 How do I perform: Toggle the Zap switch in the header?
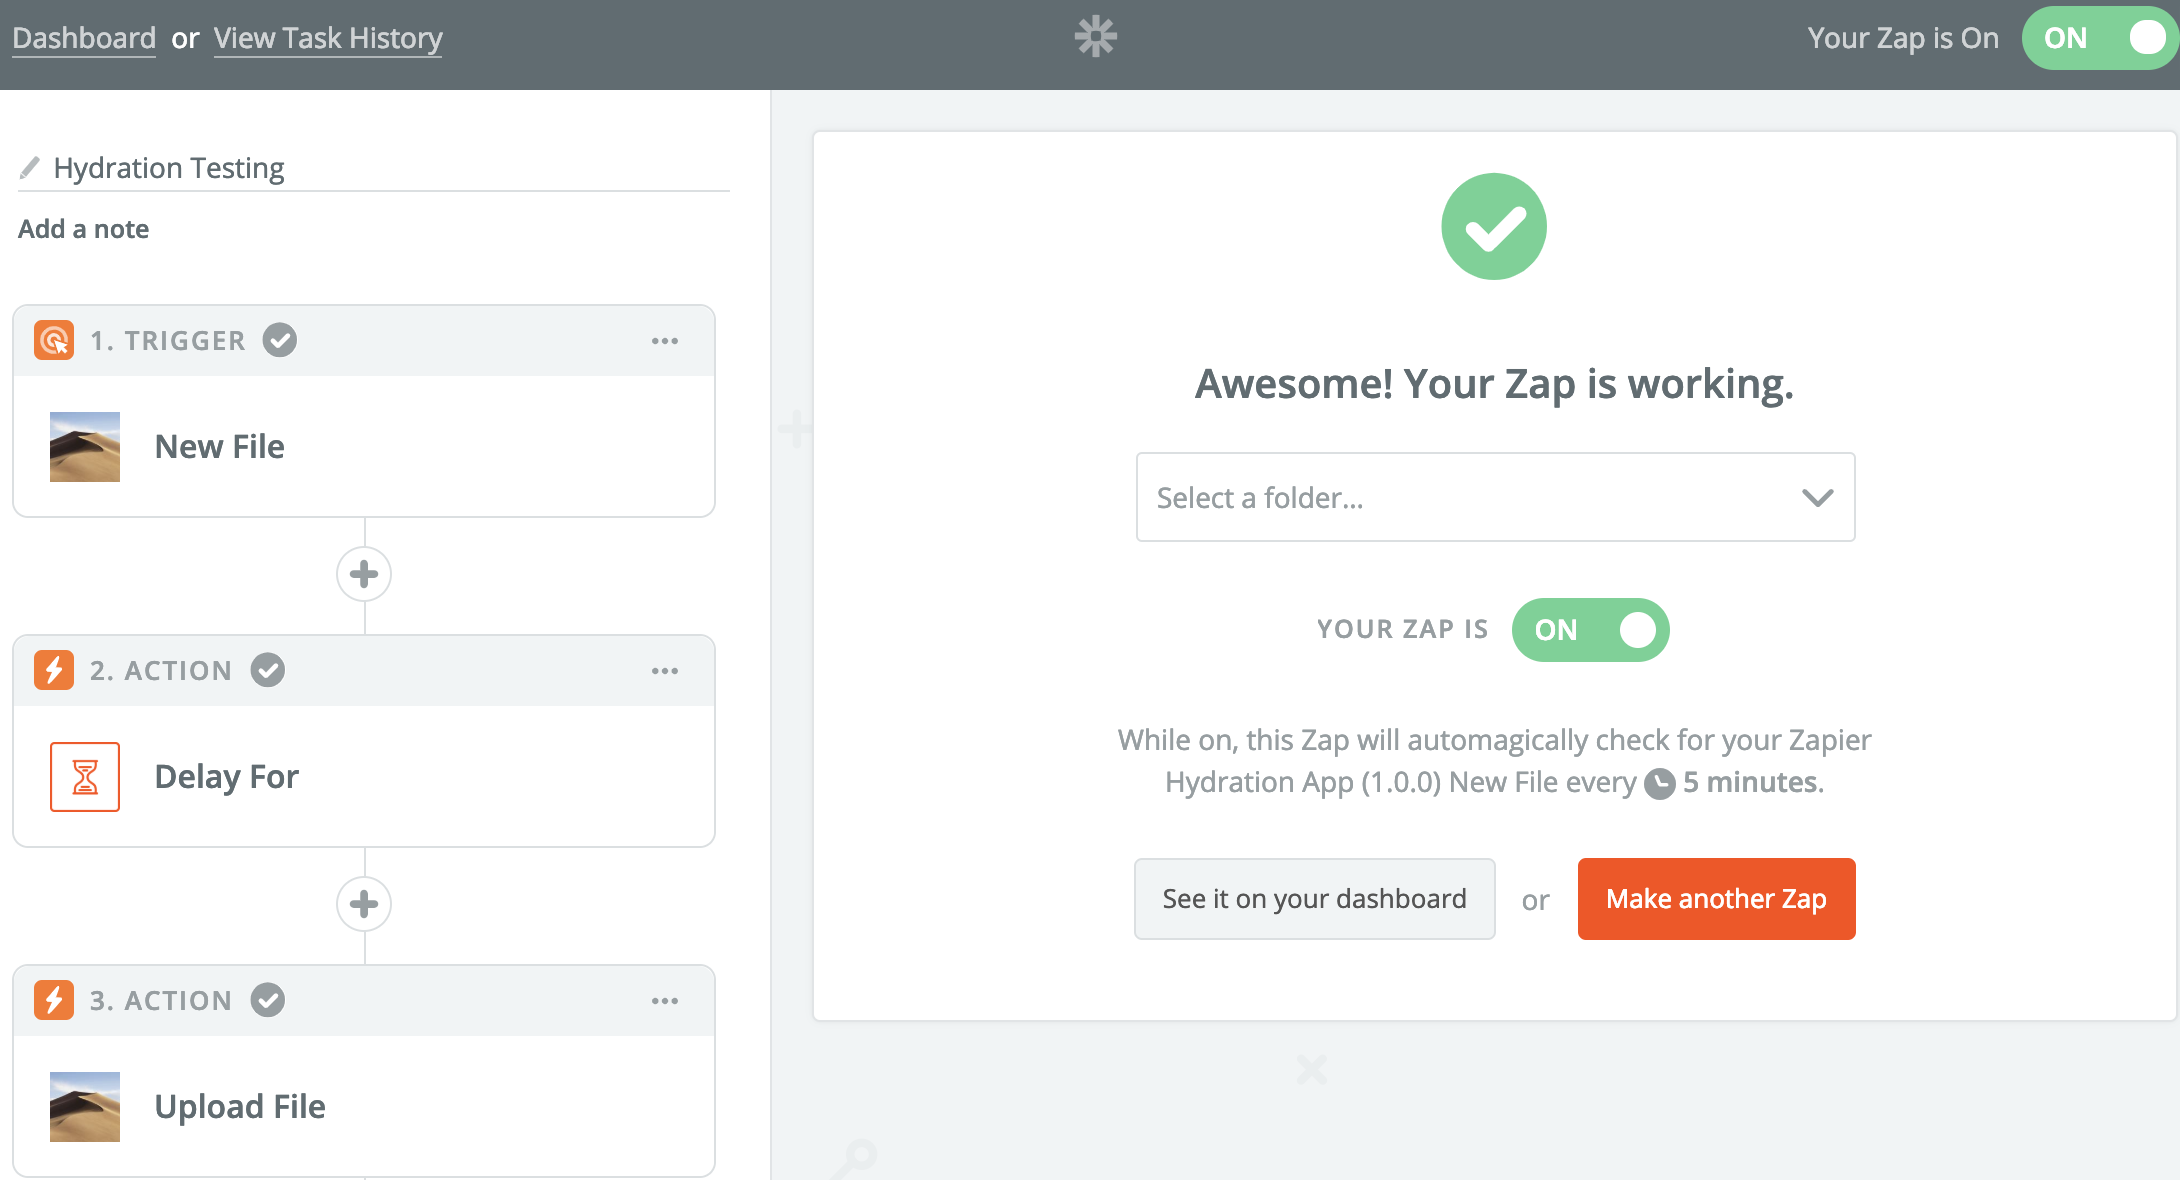(2098, 38)
